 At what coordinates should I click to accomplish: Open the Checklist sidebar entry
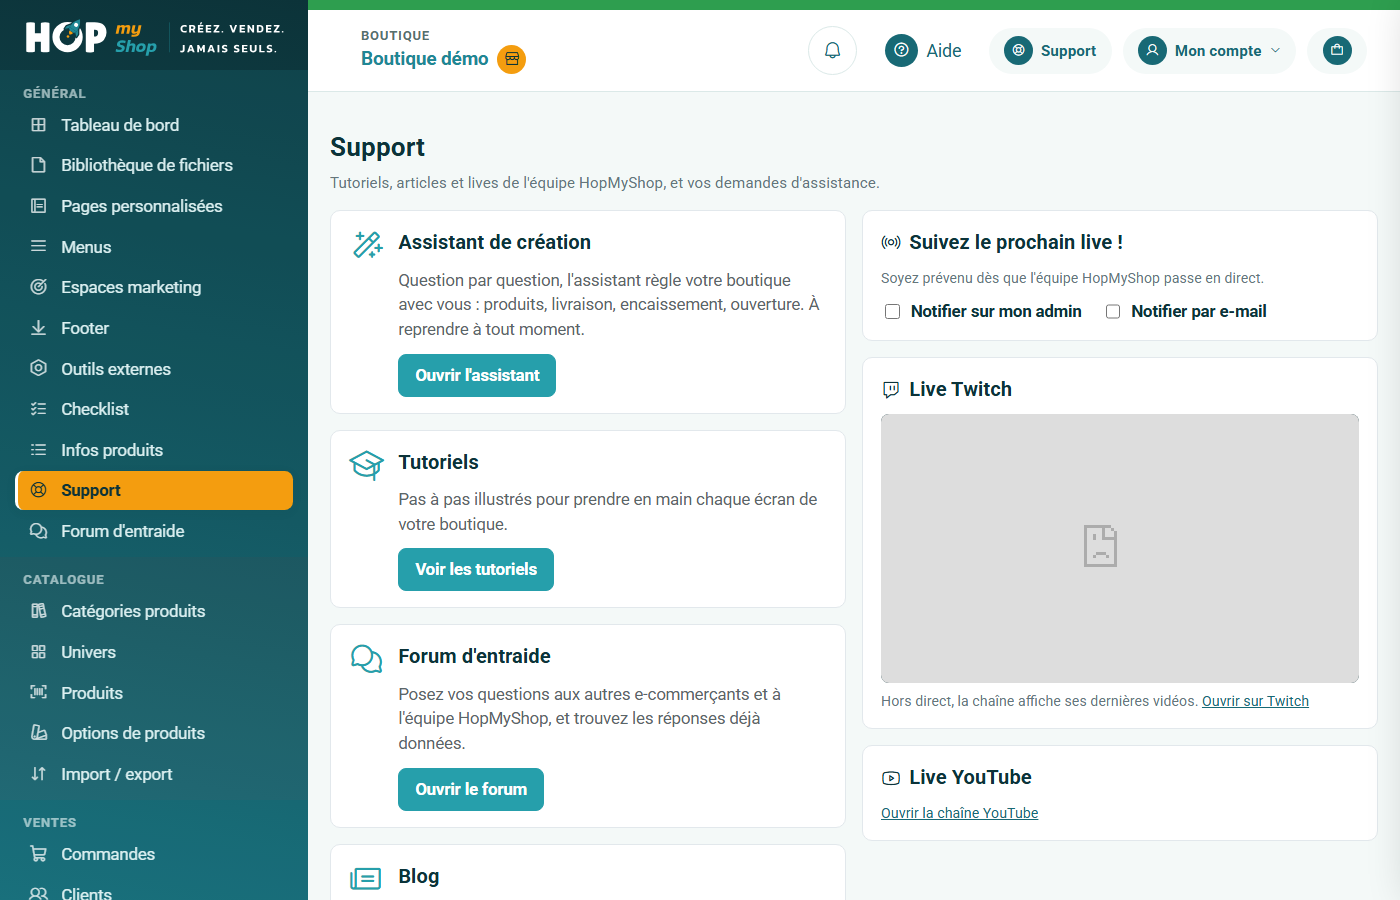154,409
